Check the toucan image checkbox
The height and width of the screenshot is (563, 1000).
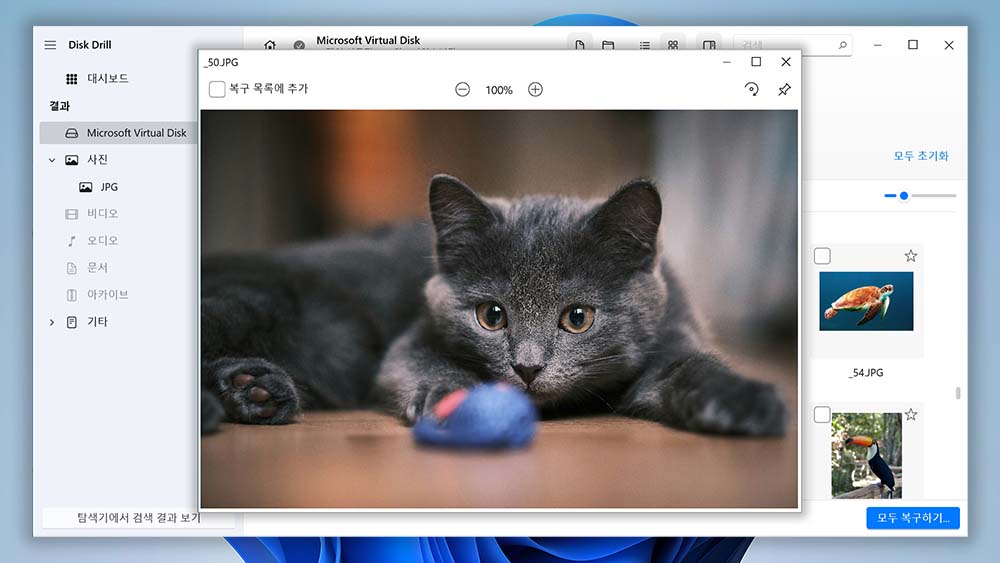(822, 415)
